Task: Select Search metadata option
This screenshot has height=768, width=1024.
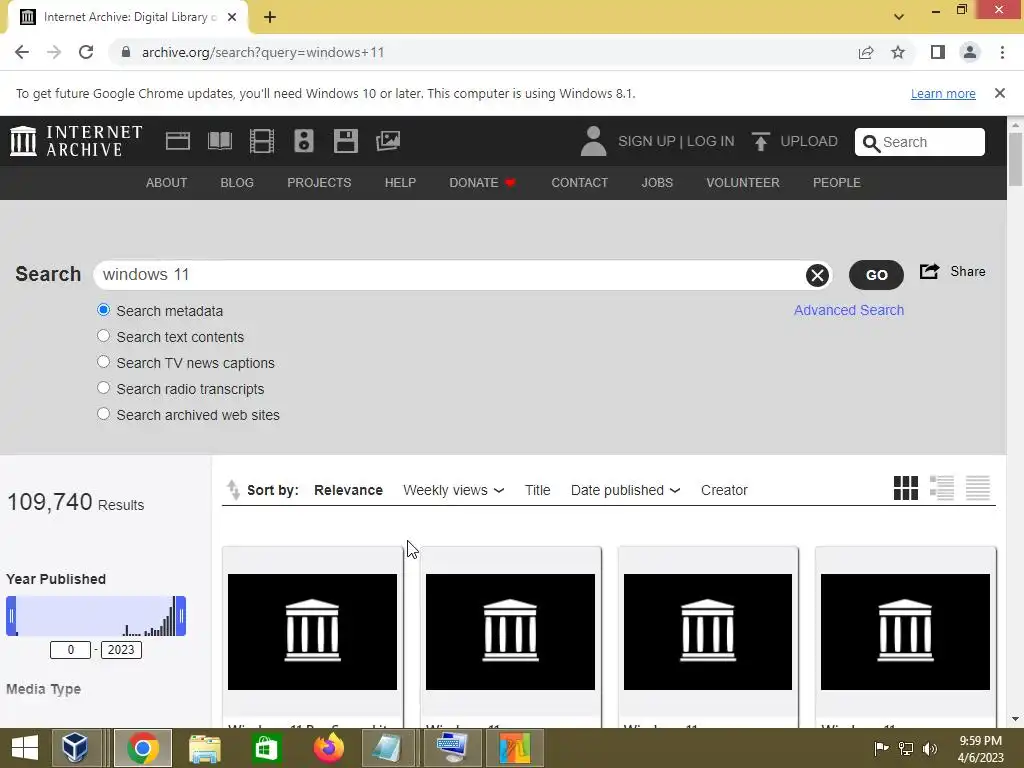Action: point(103,310)
